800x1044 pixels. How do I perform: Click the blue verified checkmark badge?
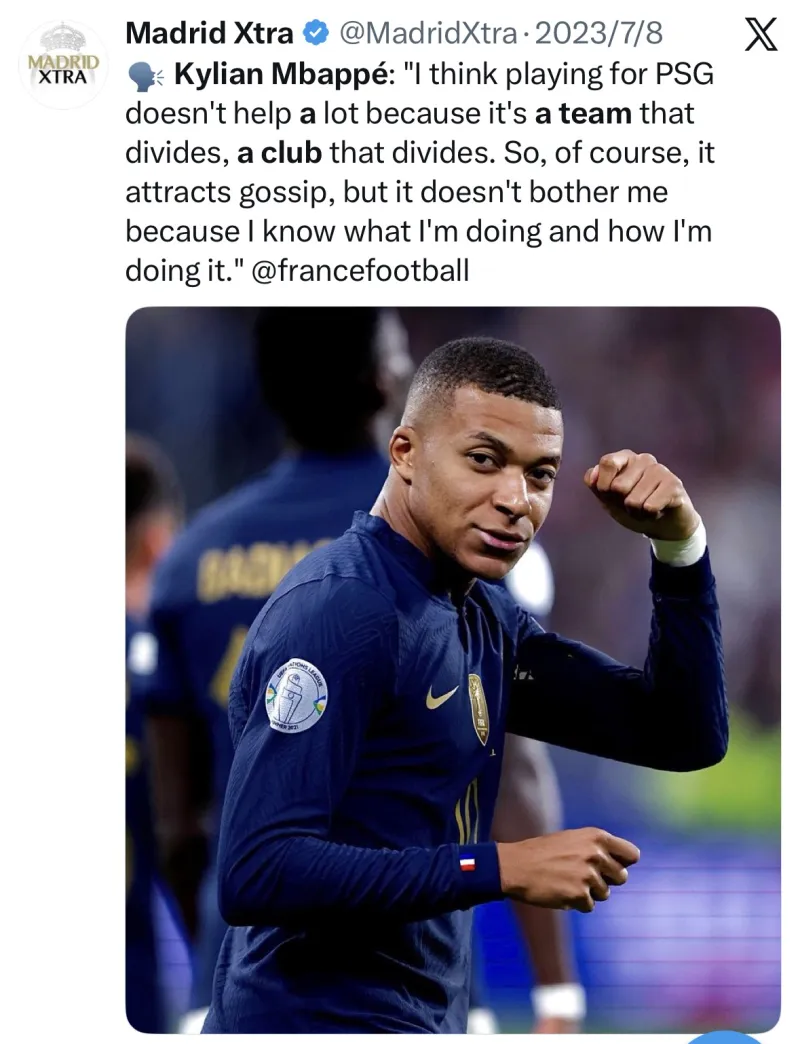point(315,33)
